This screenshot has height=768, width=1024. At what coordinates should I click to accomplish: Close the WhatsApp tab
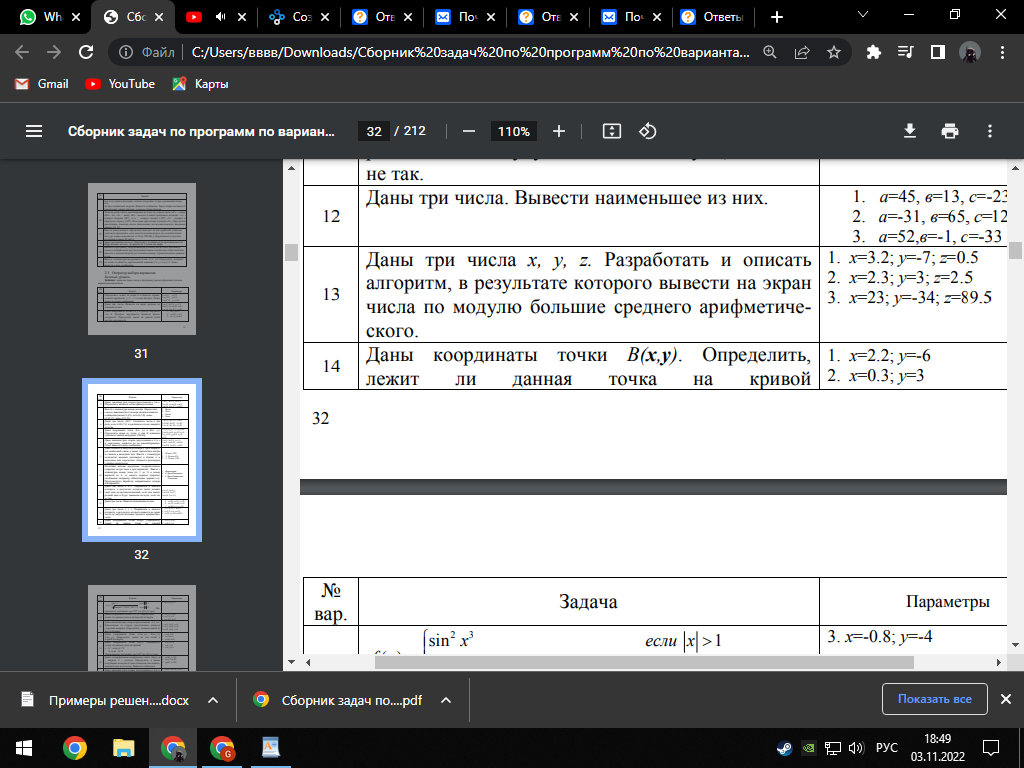point(76,18)
